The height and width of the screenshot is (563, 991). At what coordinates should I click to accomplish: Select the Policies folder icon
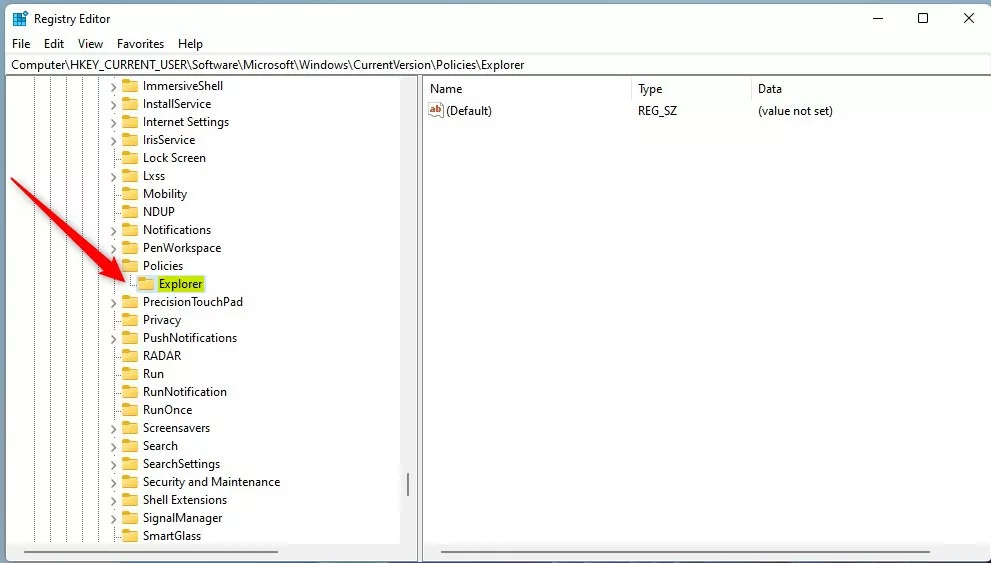coord(130,265)
